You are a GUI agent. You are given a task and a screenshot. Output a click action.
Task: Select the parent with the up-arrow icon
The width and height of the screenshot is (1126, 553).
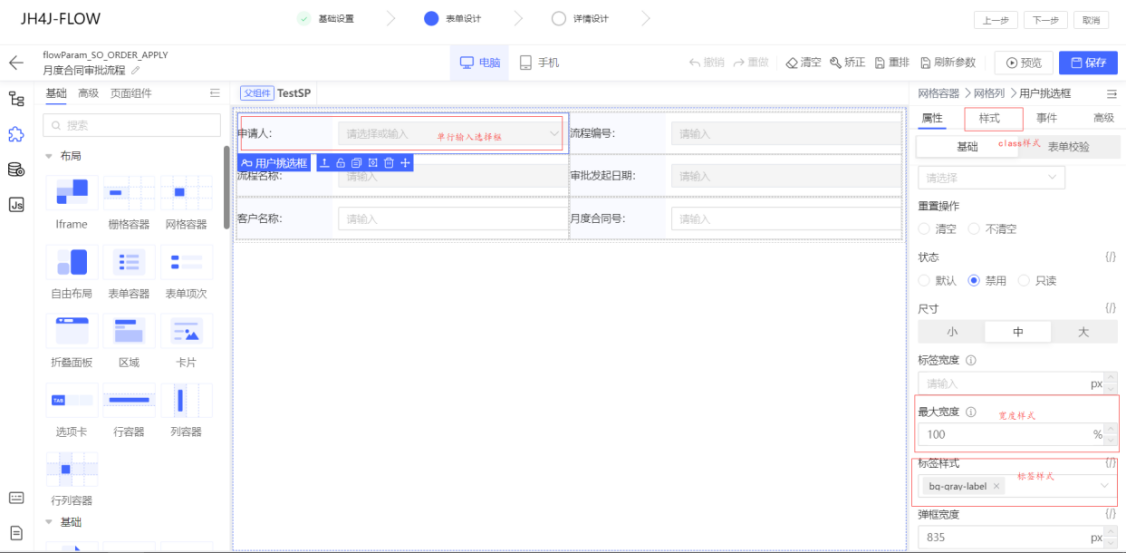(x=325, y=163)
